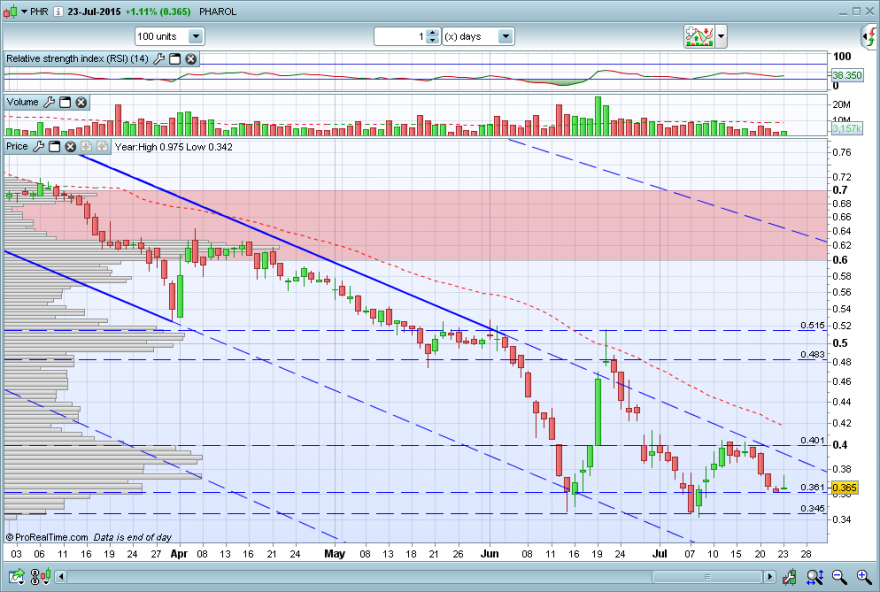The width and height of the screenshot is (880, 592).
Task: Click the timeframe number input field
Action: click(x=401, y=36)
